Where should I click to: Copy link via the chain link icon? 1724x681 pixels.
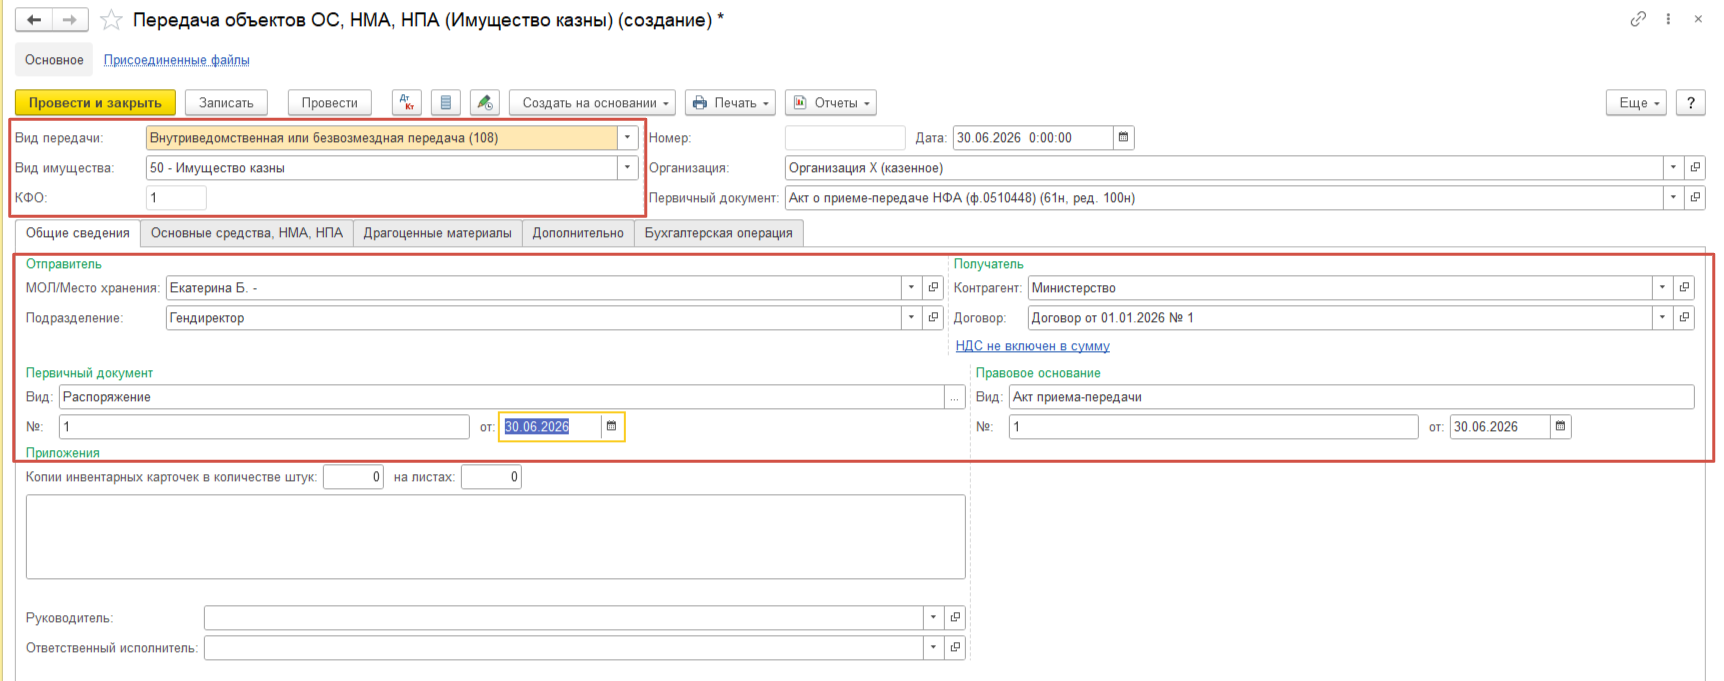pyautogui.click(x=1638, y=19)
